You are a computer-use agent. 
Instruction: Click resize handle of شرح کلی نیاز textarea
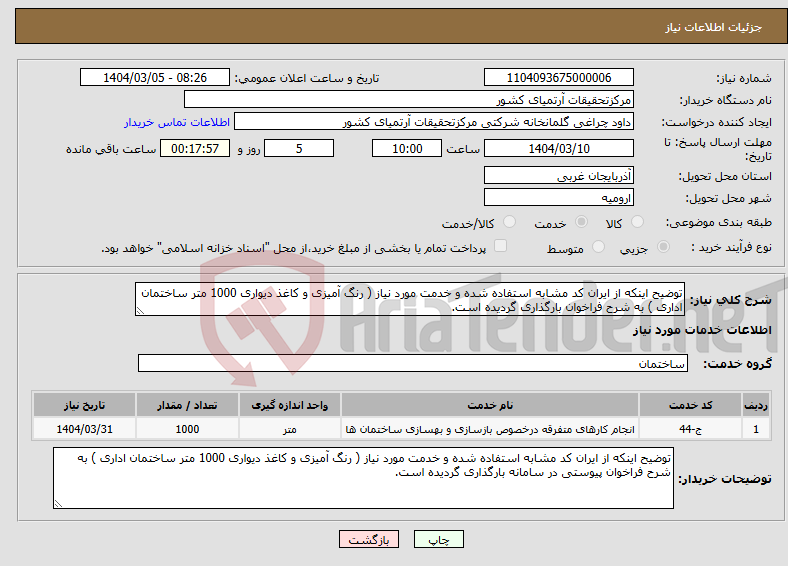141,311
